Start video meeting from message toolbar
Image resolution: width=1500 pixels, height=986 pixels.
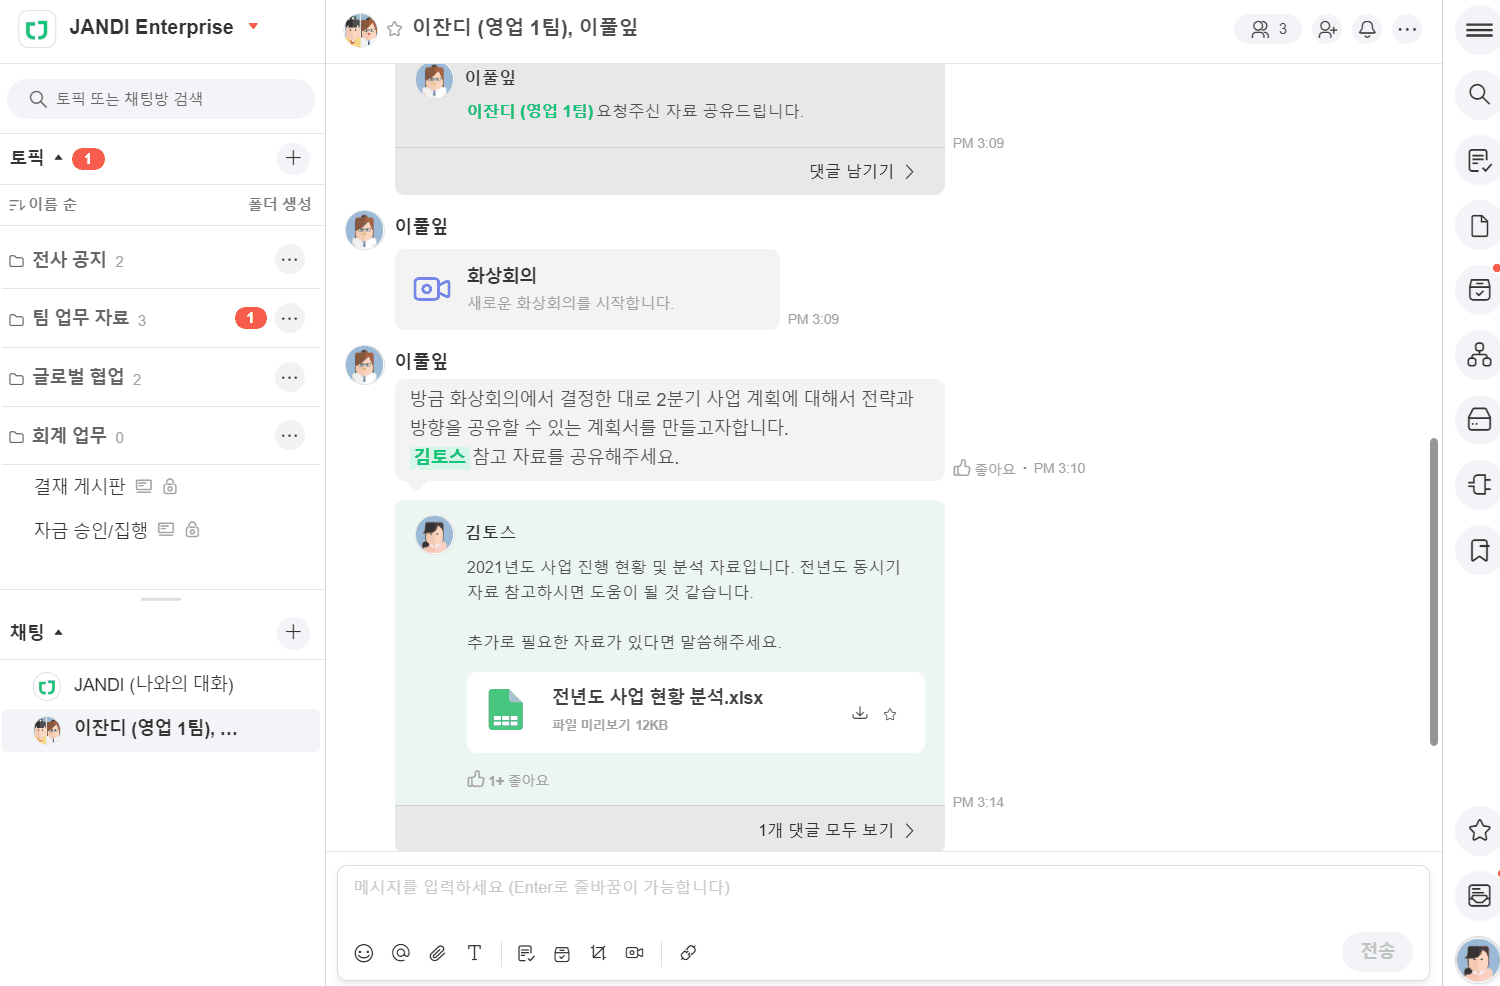pyautogui.click(x=635, y=953)
